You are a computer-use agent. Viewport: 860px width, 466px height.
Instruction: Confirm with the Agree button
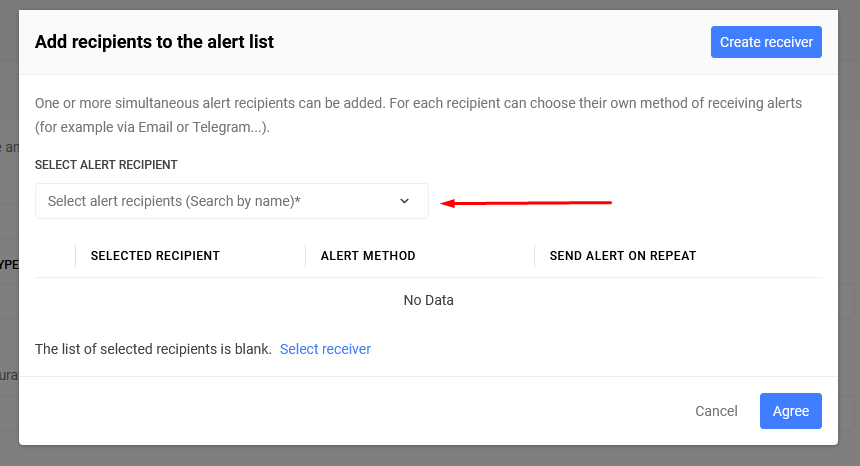pos(790,411)
